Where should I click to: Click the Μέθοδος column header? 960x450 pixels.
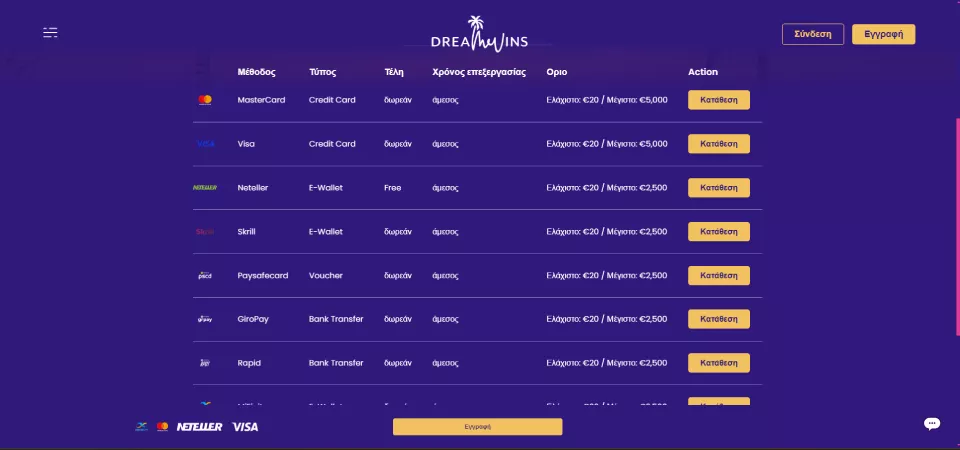click(x=257, y=72)
